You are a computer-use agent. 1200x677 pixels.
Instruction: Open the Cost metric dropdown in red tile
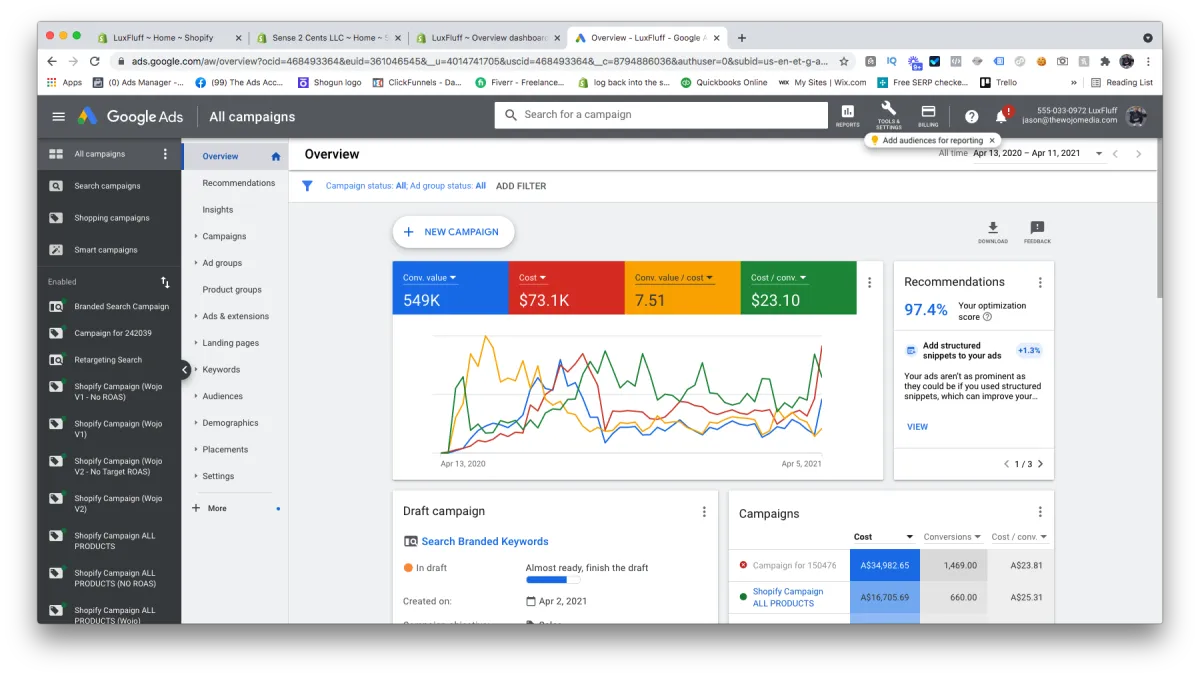pyautogui.click(x=534, y=277)
